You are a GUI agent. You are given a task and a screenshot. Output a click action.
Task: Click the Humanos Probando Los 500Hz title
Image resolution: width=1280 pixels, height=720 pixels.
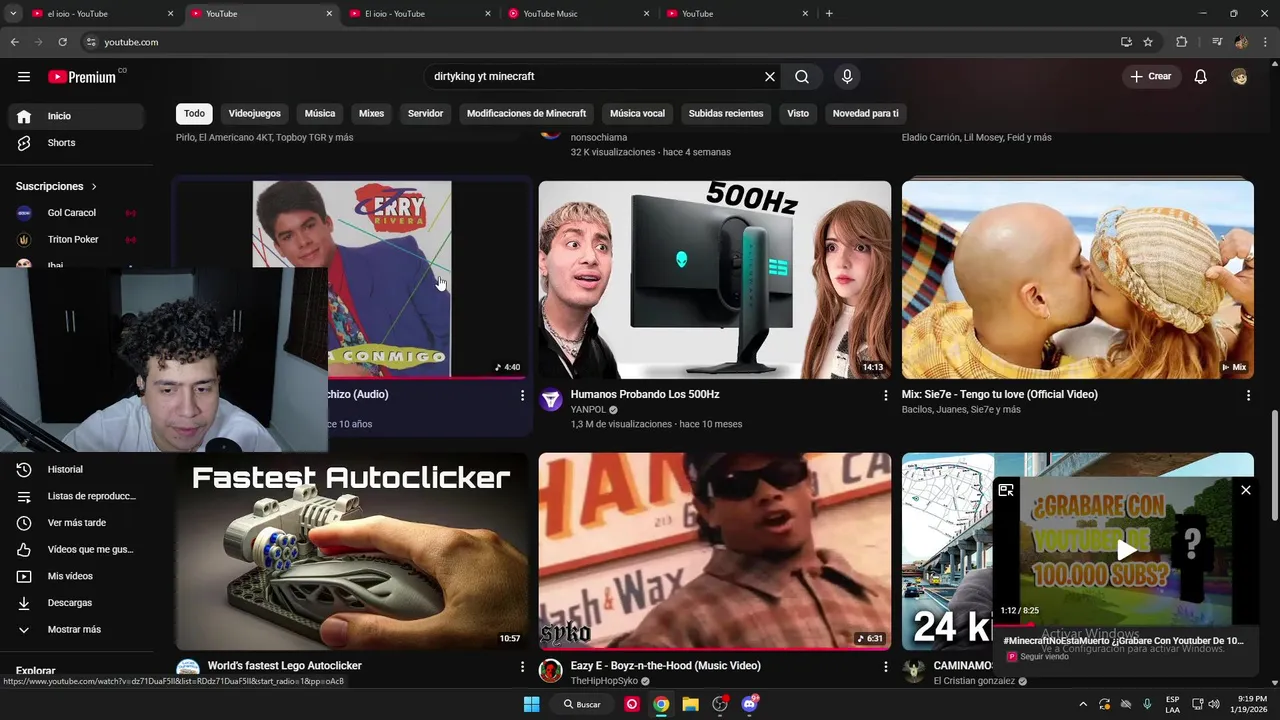point(645,395)
